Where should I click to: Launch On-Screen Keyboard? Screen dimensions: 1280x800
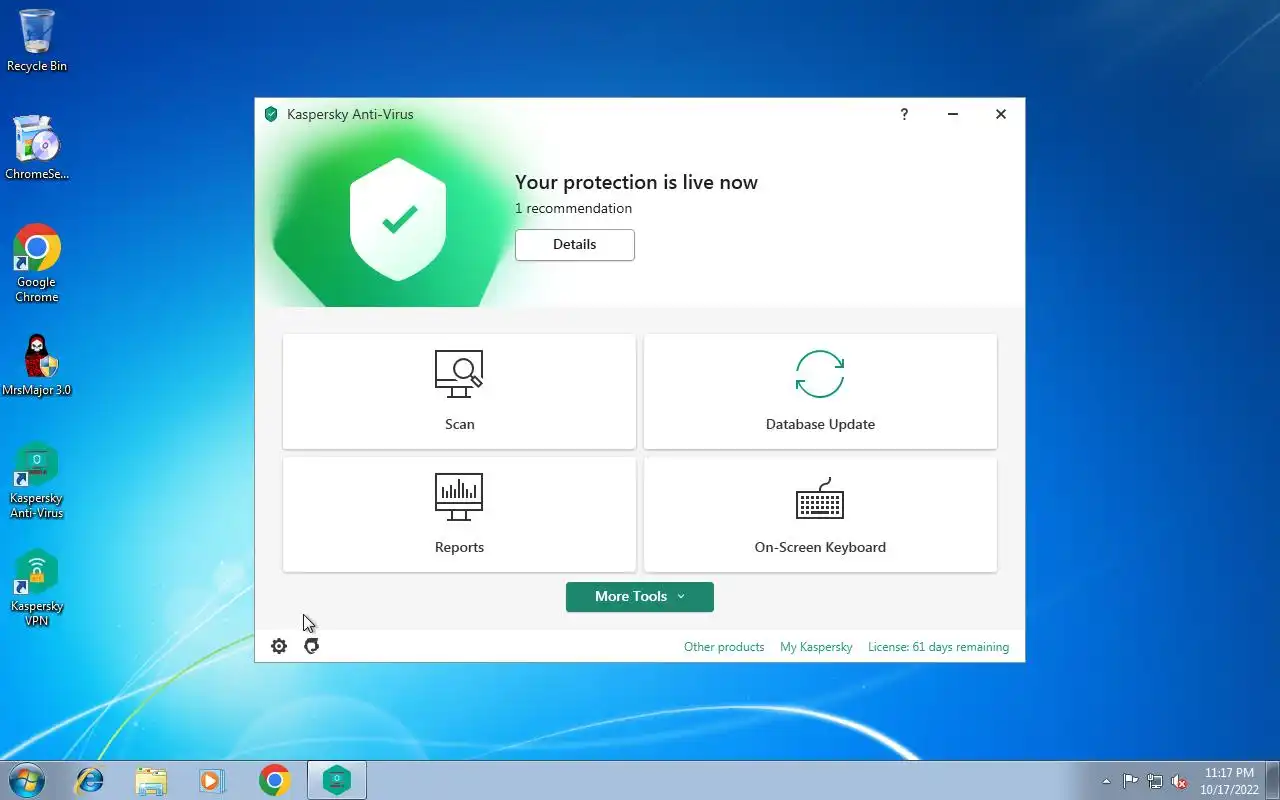[820, 514]
